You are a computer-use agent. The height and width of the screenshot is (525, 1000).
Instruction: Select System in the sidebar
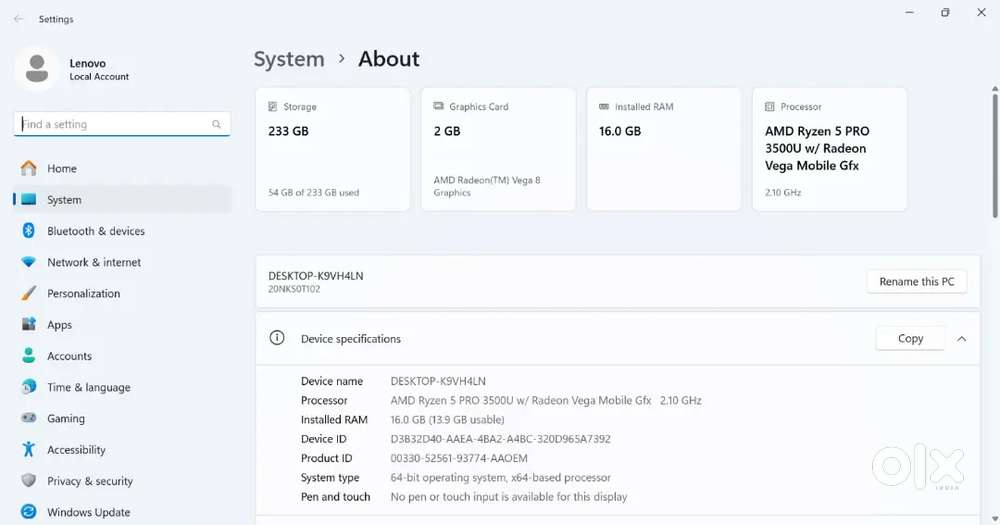pyautogui.click(x=64, y=200)
